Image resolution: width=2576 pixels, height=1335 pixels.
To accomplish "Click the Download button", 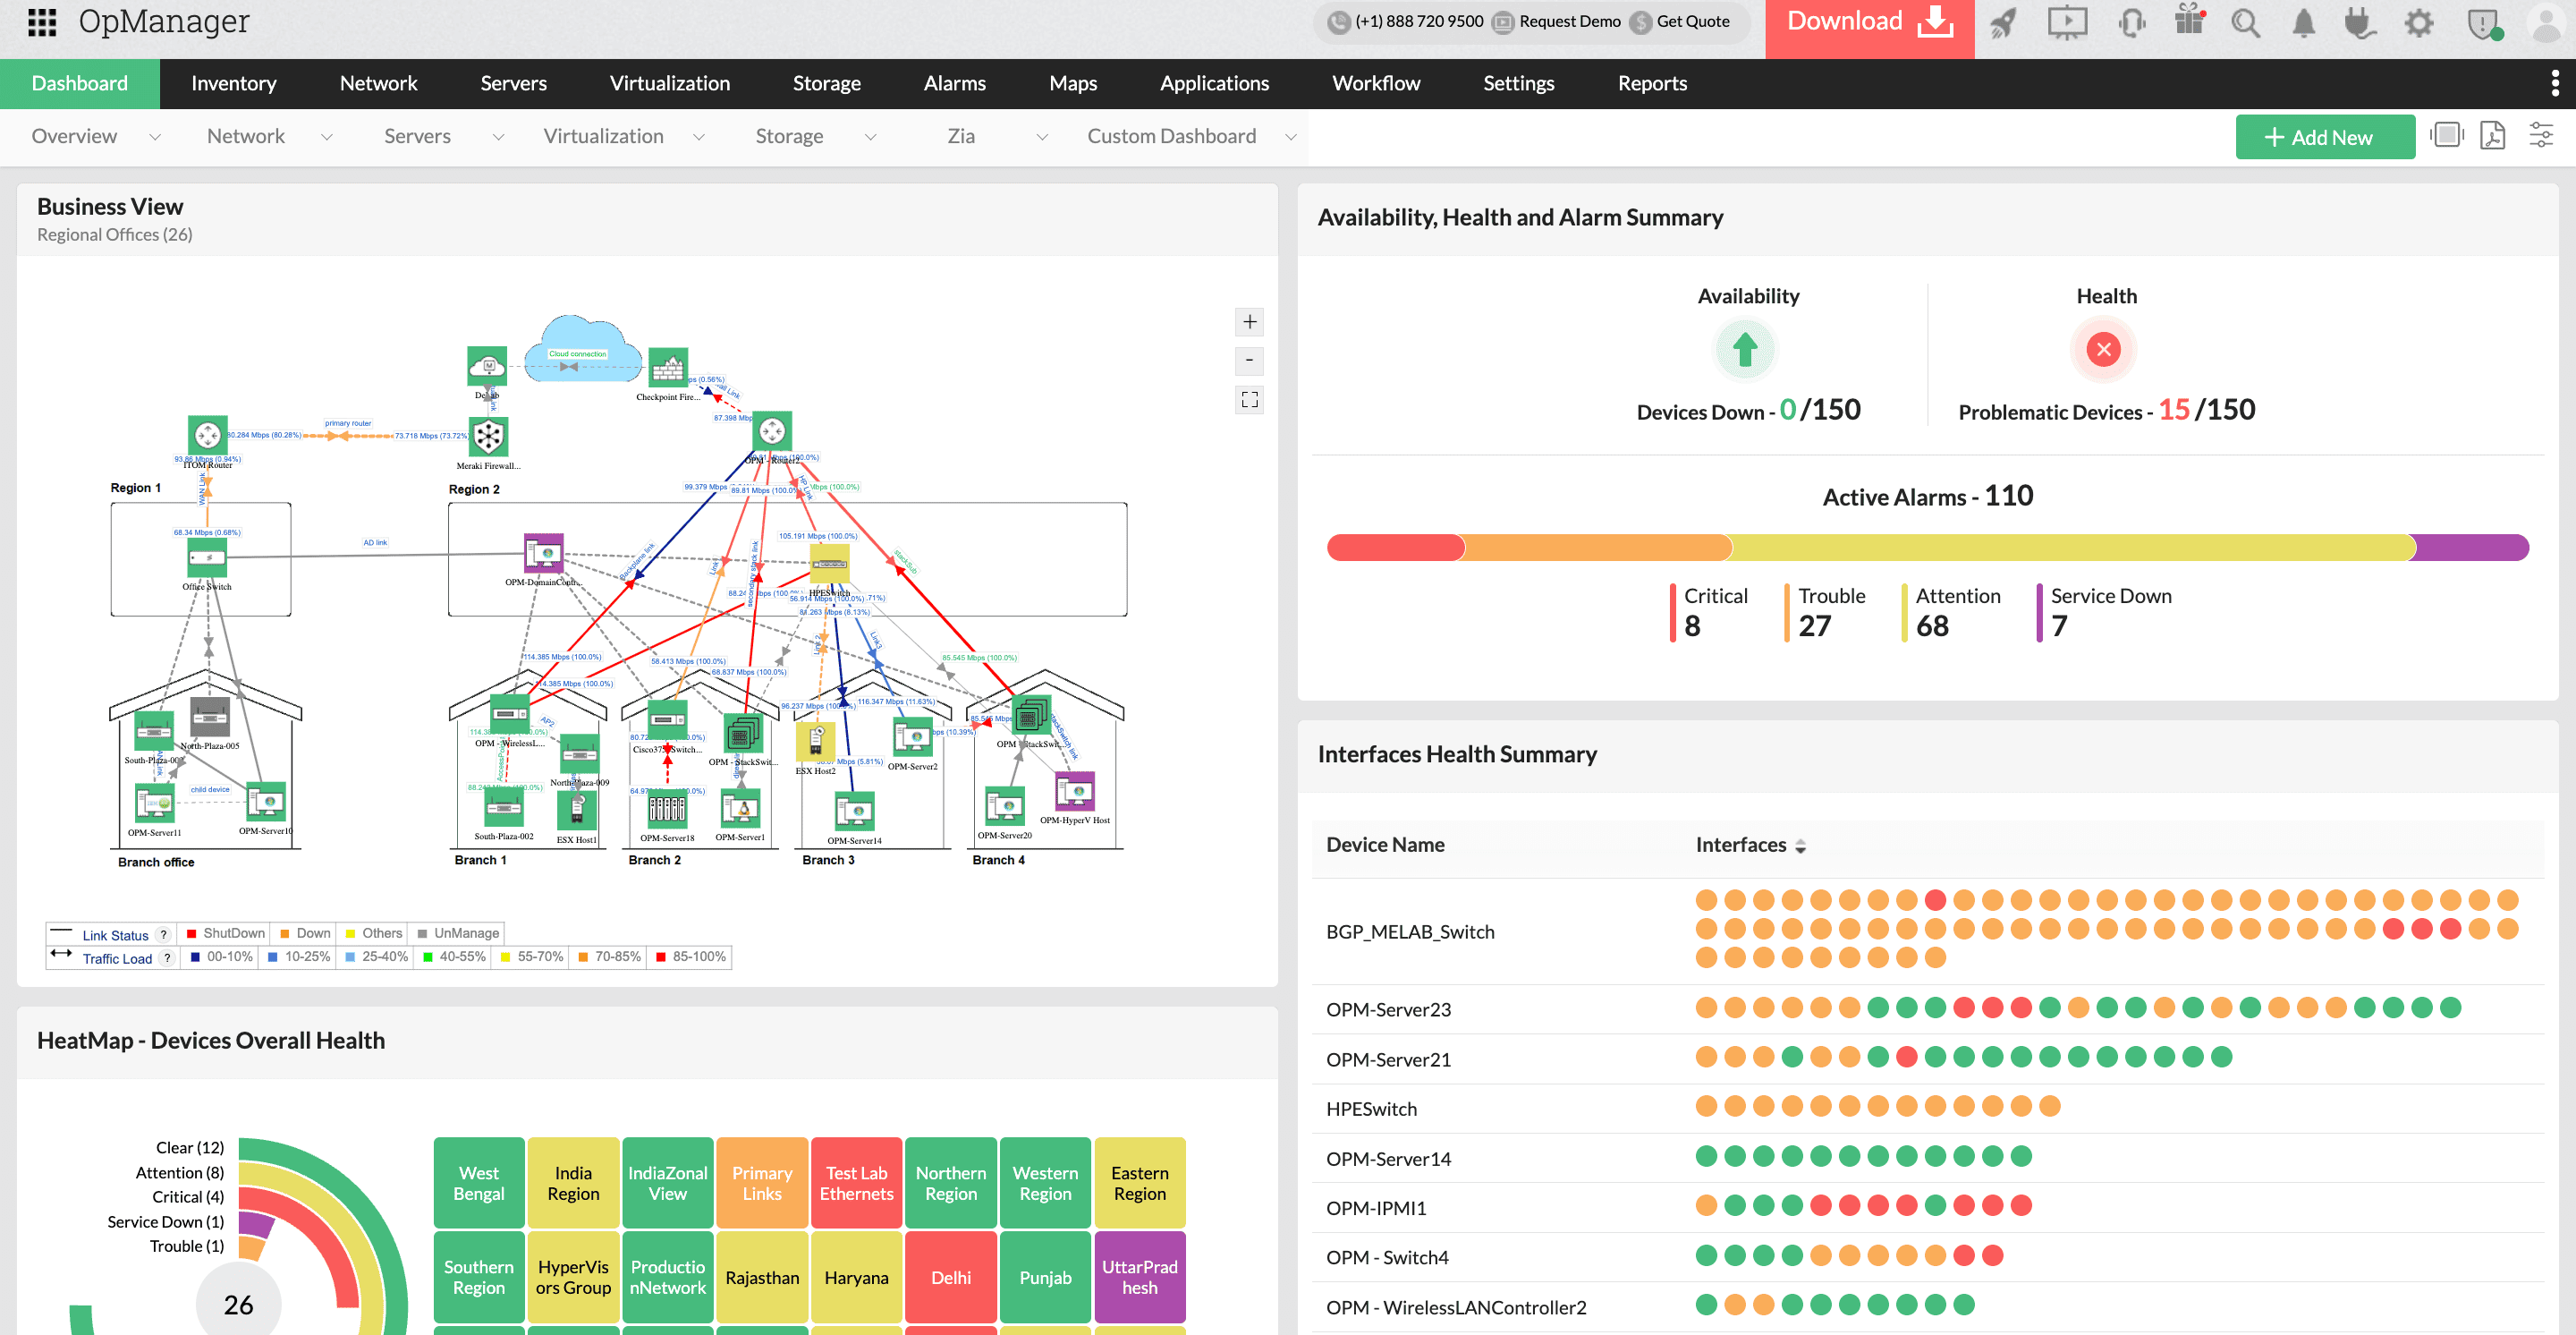I will pyautogui.click(x=1869, y=27).
